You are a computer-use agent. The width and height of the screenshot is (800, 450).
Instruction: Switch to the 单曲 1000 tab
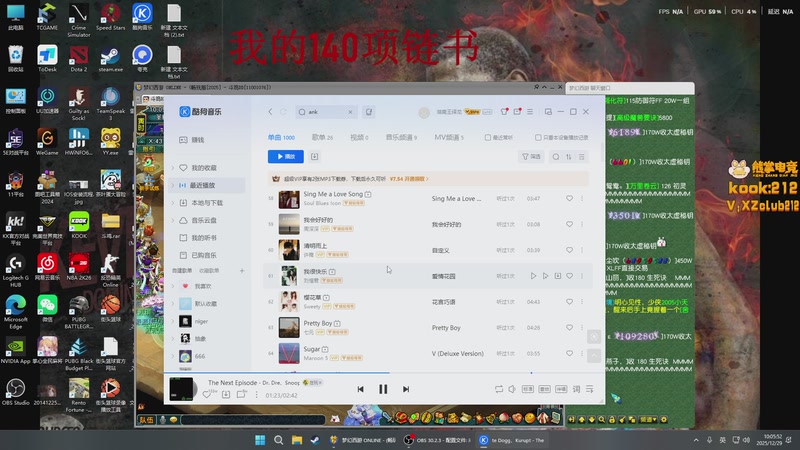pos(281,137)
